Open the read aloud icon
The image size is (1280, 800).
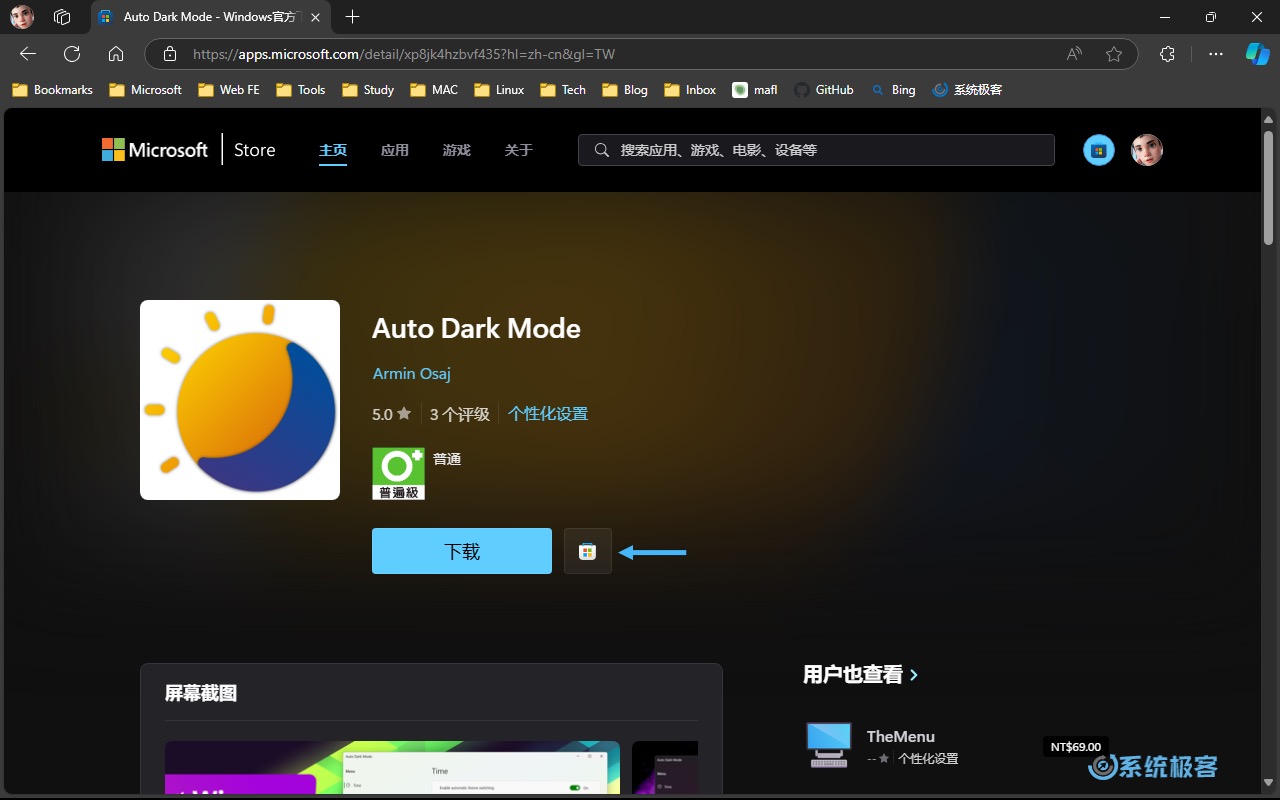tap(1074, 54)
